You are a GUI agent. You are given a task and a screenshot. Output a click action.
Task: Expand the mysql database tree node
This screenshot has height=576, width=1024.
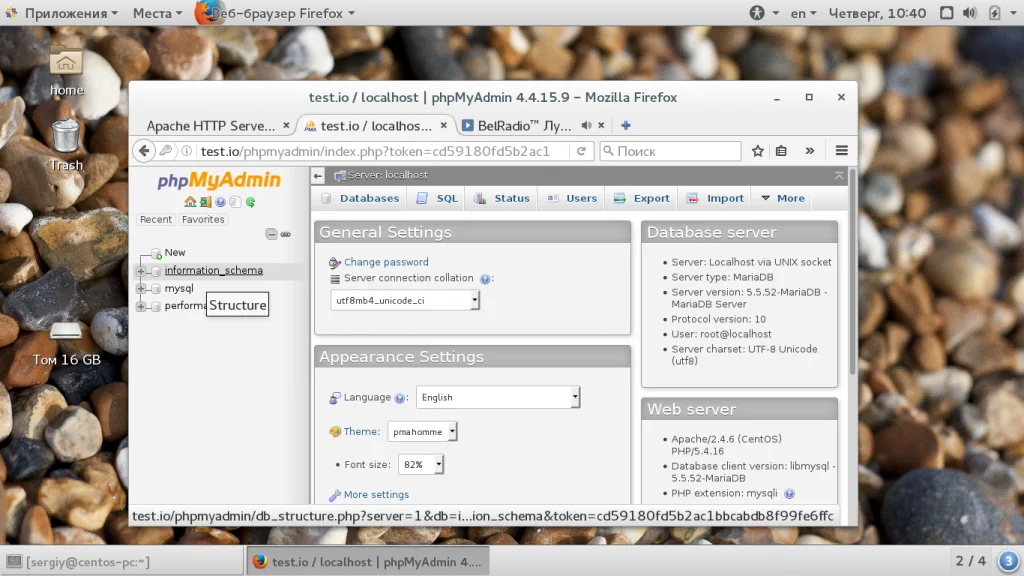pos(140,288)
